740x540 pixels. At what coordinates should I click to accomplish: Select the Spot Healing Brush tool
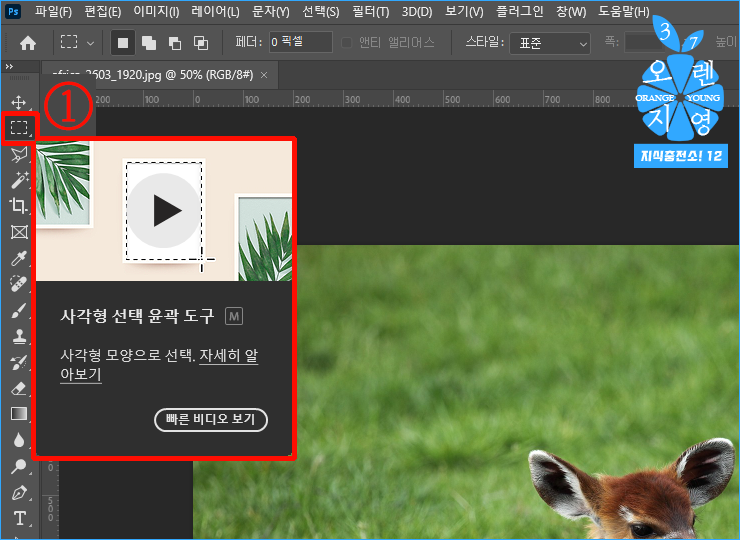point(19,284)
